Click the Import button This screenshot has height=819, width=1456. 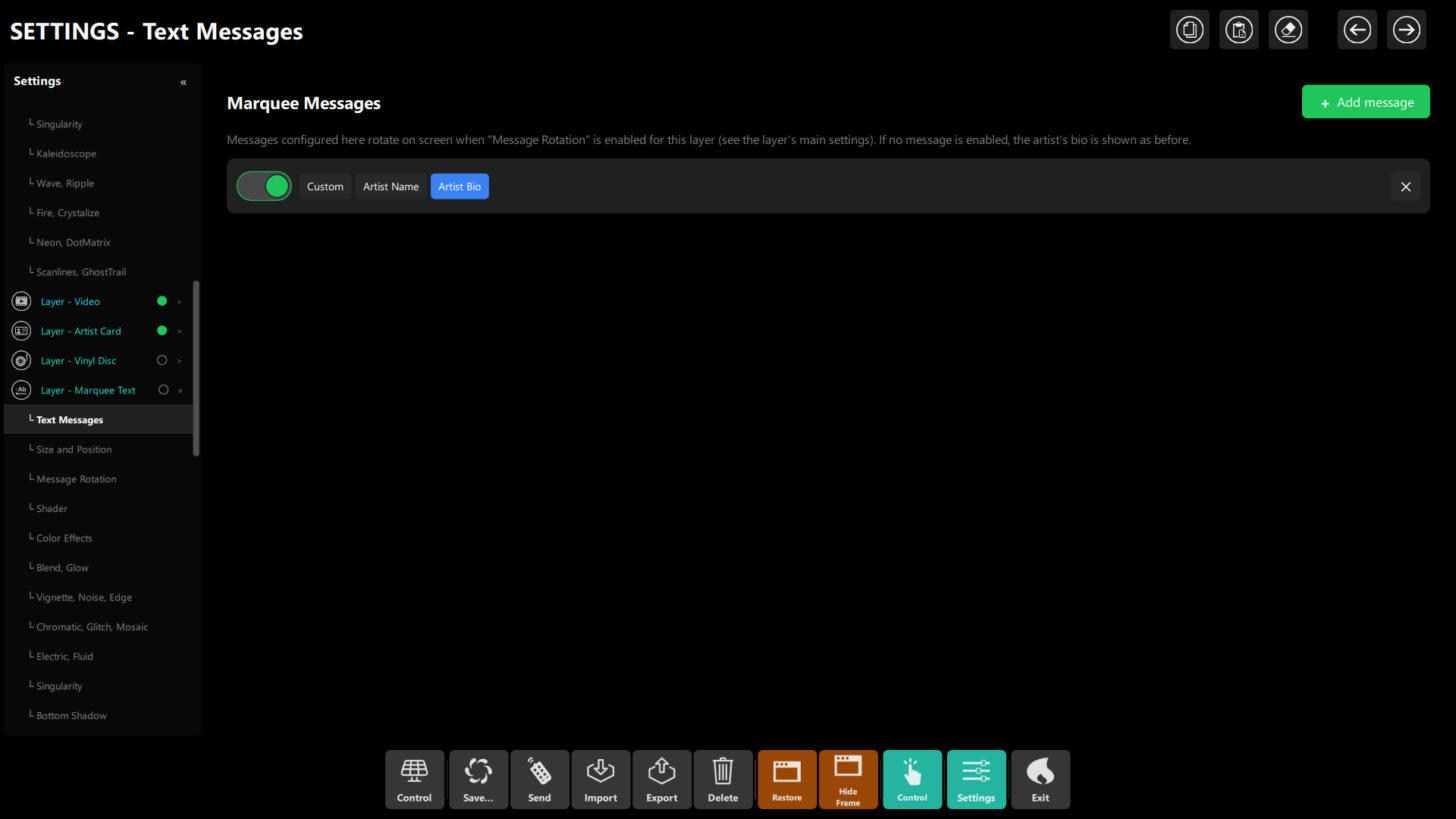[600, 779]
